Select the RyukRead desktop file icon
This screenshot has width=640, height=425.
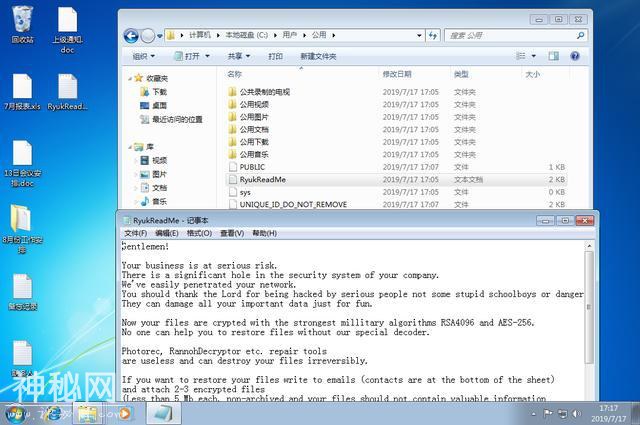point(67,92)
